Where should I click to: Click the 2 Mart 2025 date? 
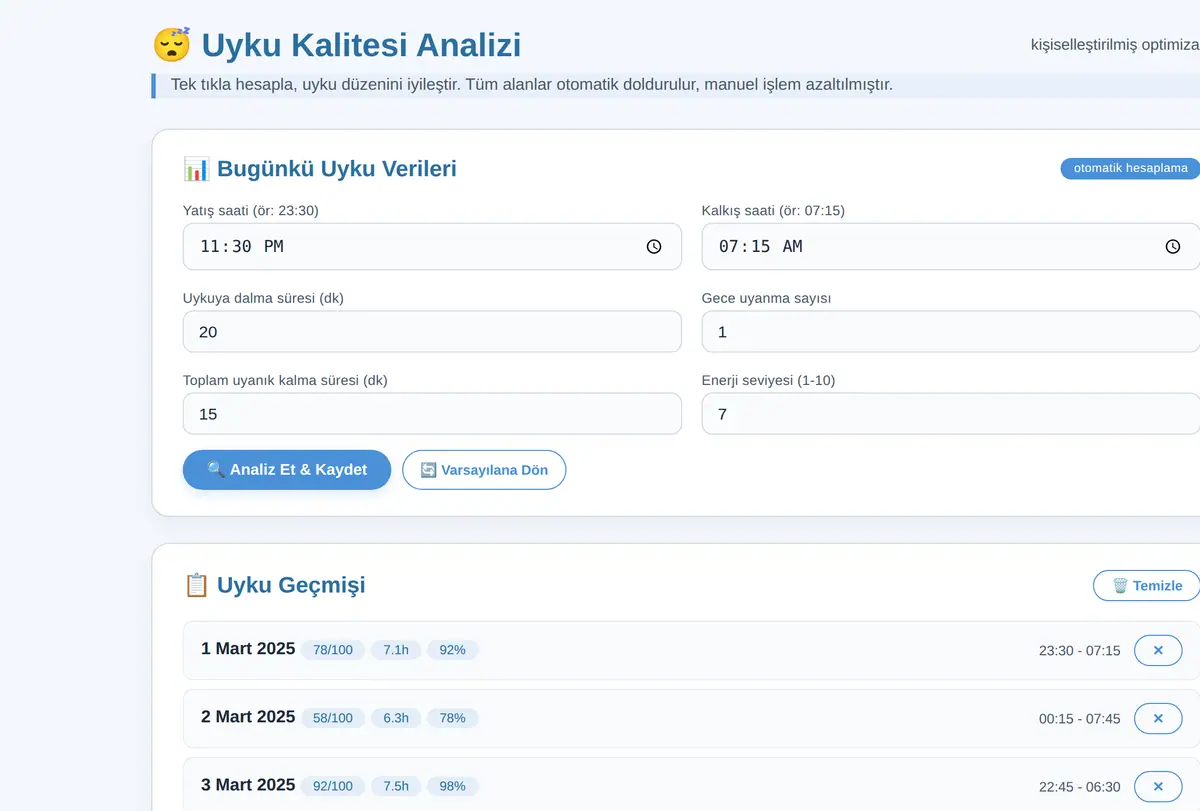coord(248,717)
